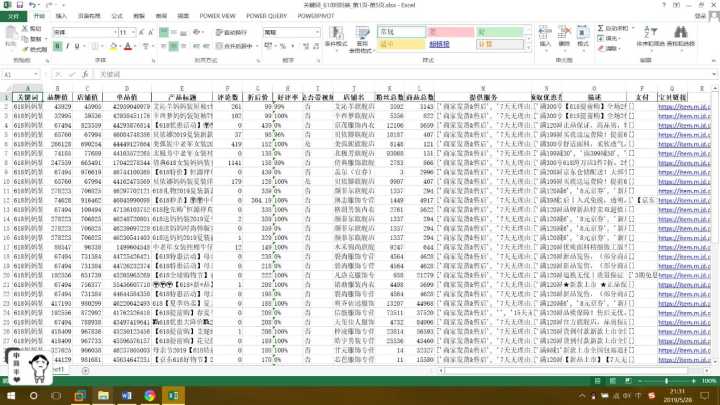Image resolution: width=720 pixels, height=405 pixels.
Task: Expand fill color dropdown arrow
Action: point(120,46)
